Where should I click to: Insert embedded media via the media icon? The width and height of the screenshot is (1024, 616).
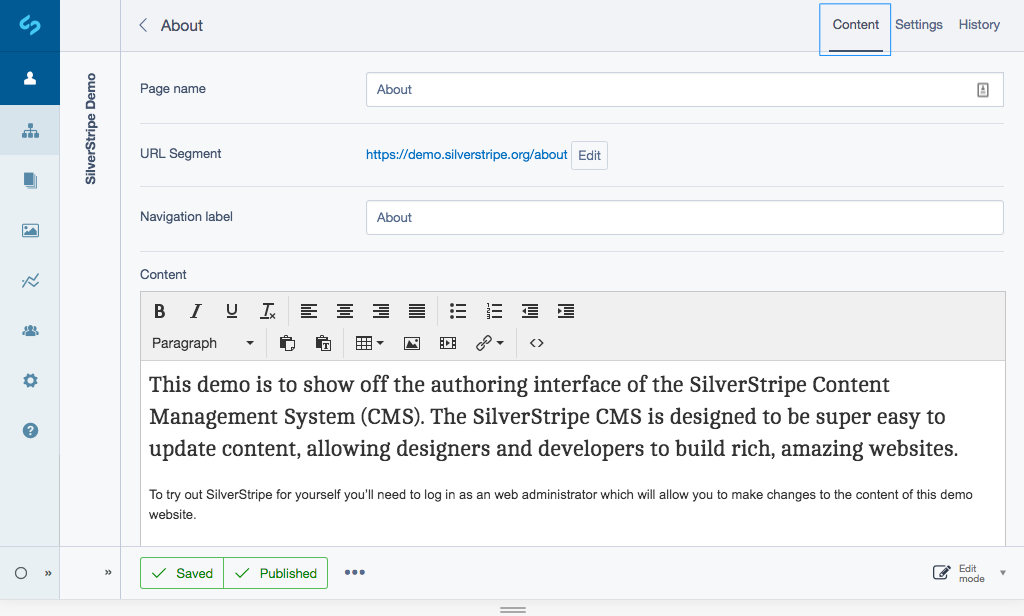click(x=448, y=343)
